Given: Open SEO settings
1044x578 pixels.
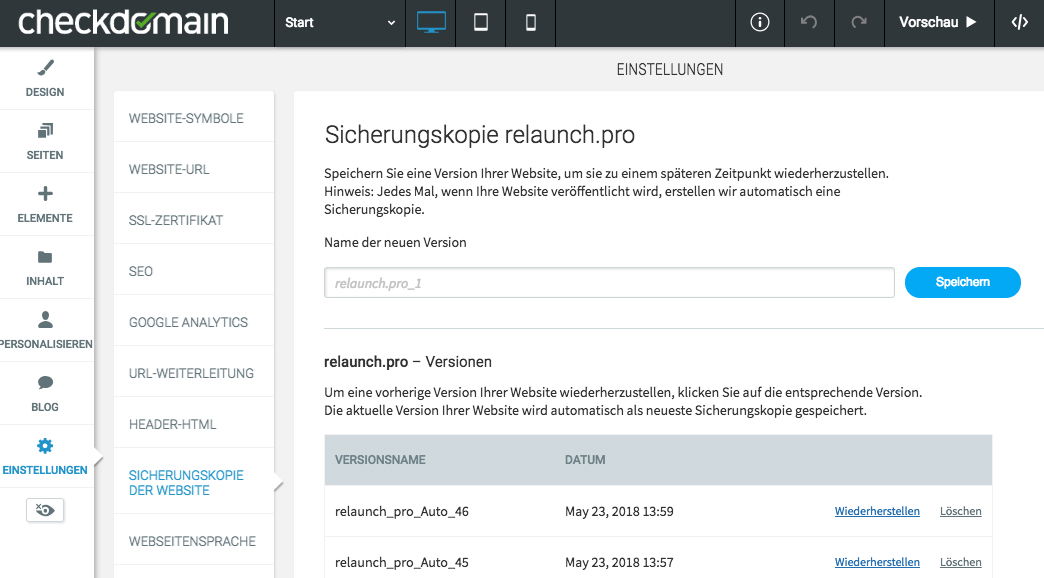Looking at the screenshot, I should [194, 271].
